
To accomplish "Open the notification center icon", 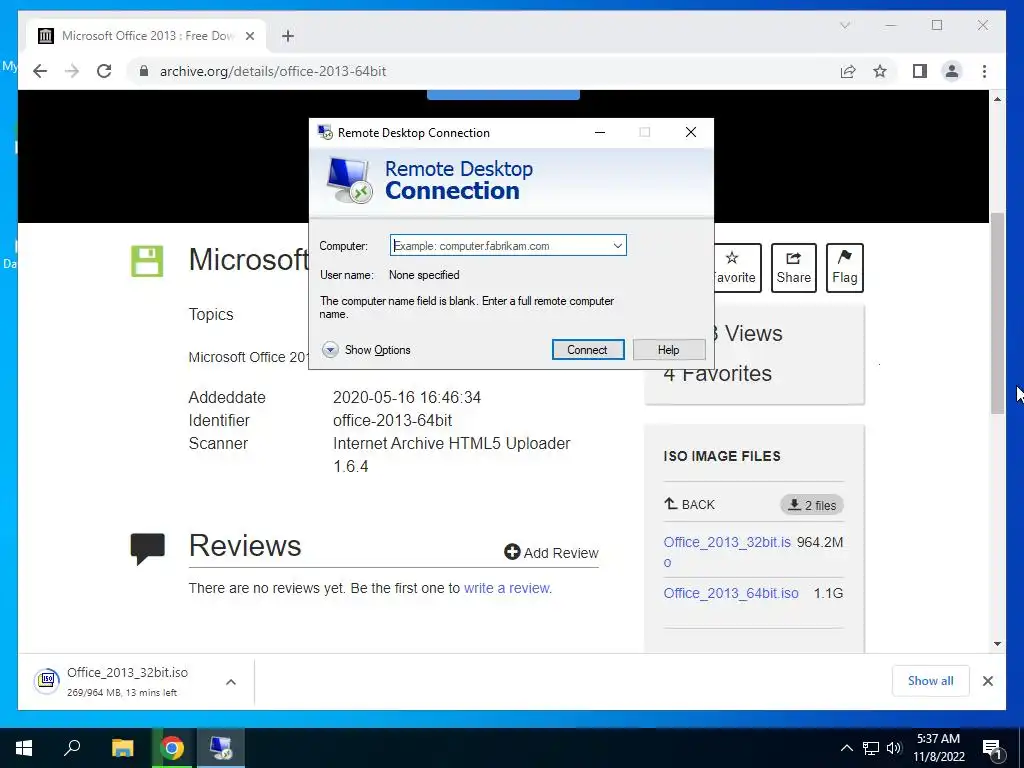I will tap(993, 748).
